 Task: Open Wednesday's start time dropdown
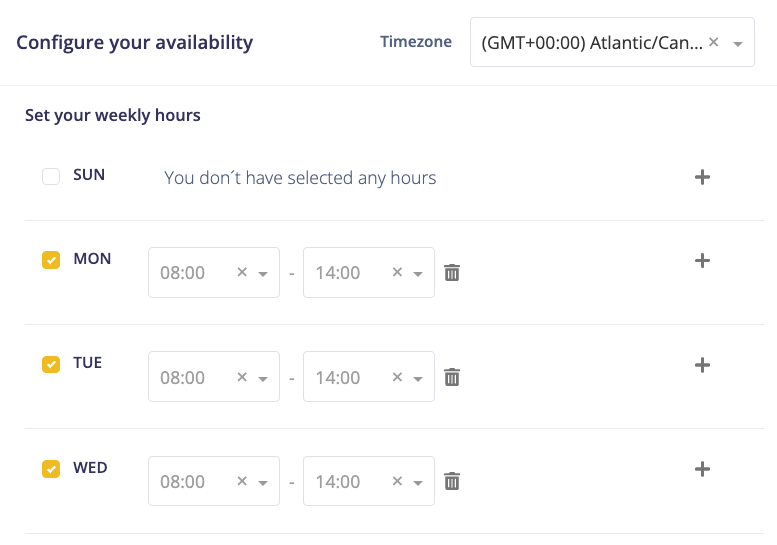tap(263, 482)
